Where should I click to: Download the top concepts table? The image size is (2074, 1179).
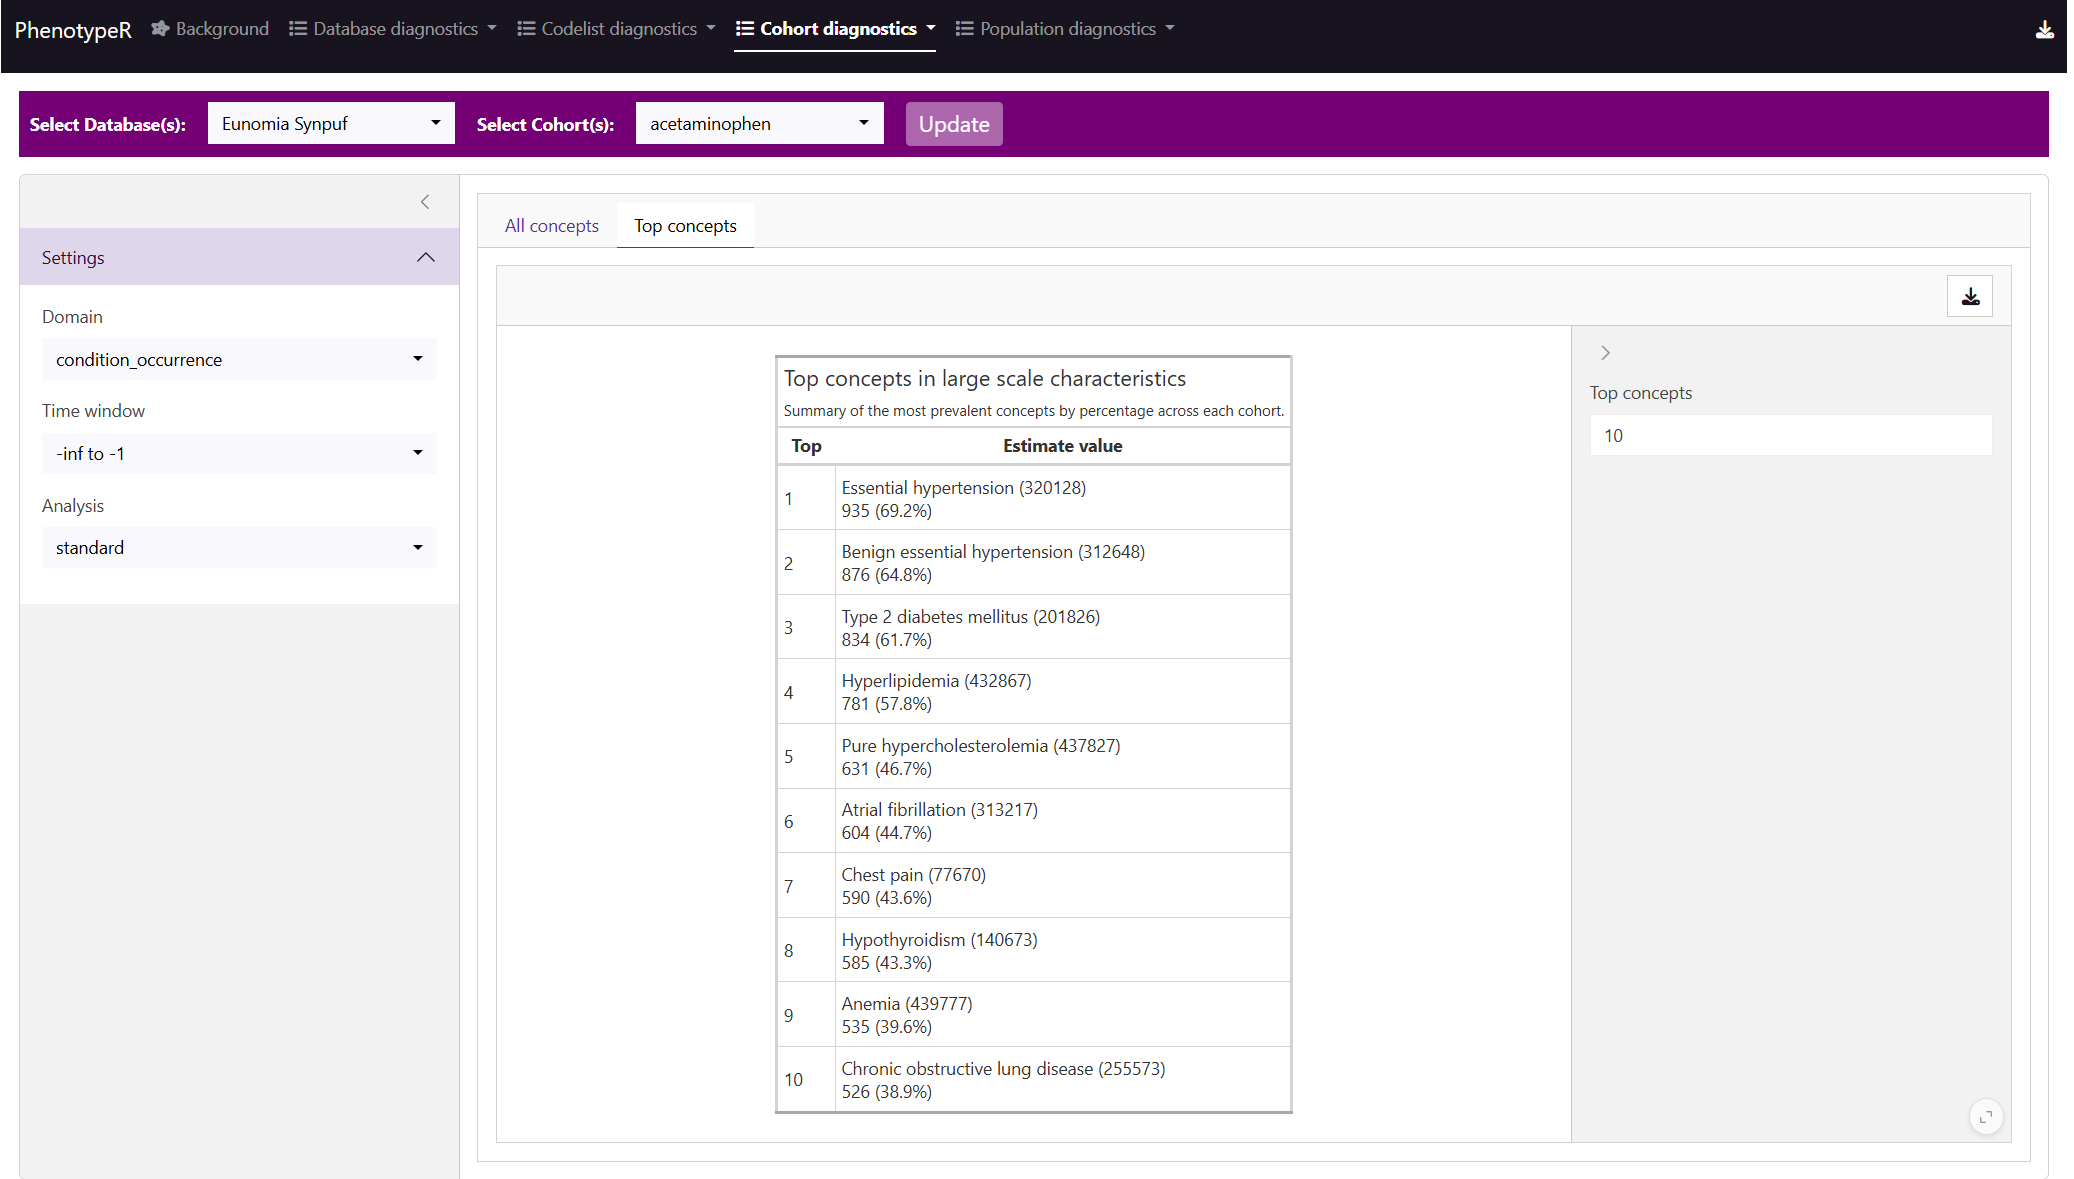1969,297
